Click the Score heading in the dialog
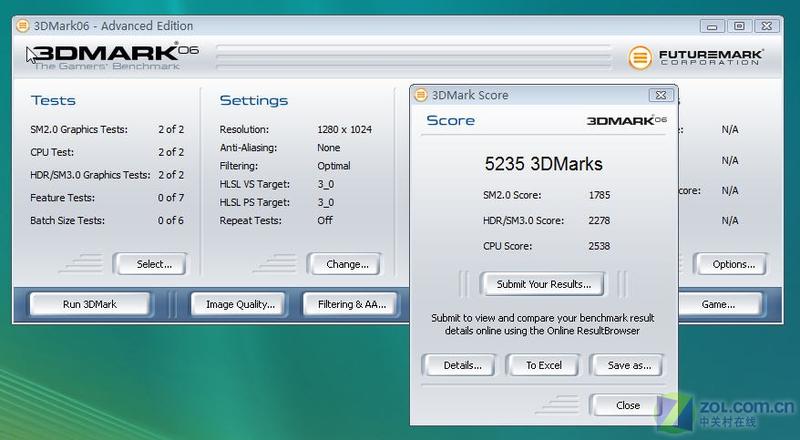800x440 pixels. click(451, 120)
